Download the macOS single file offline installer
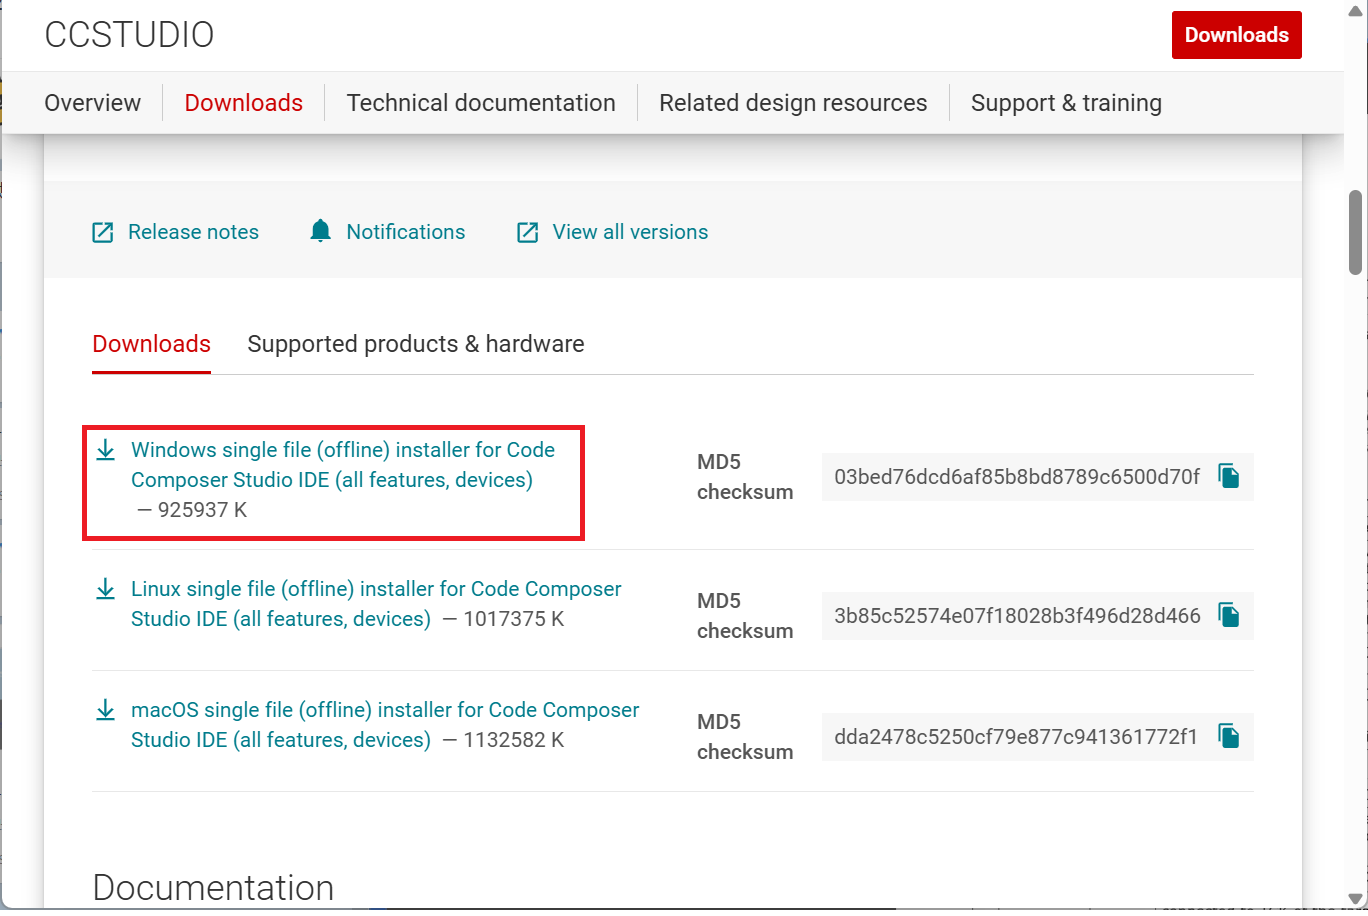The width and height of the screenshot is (1368, 916). [385, 725]
